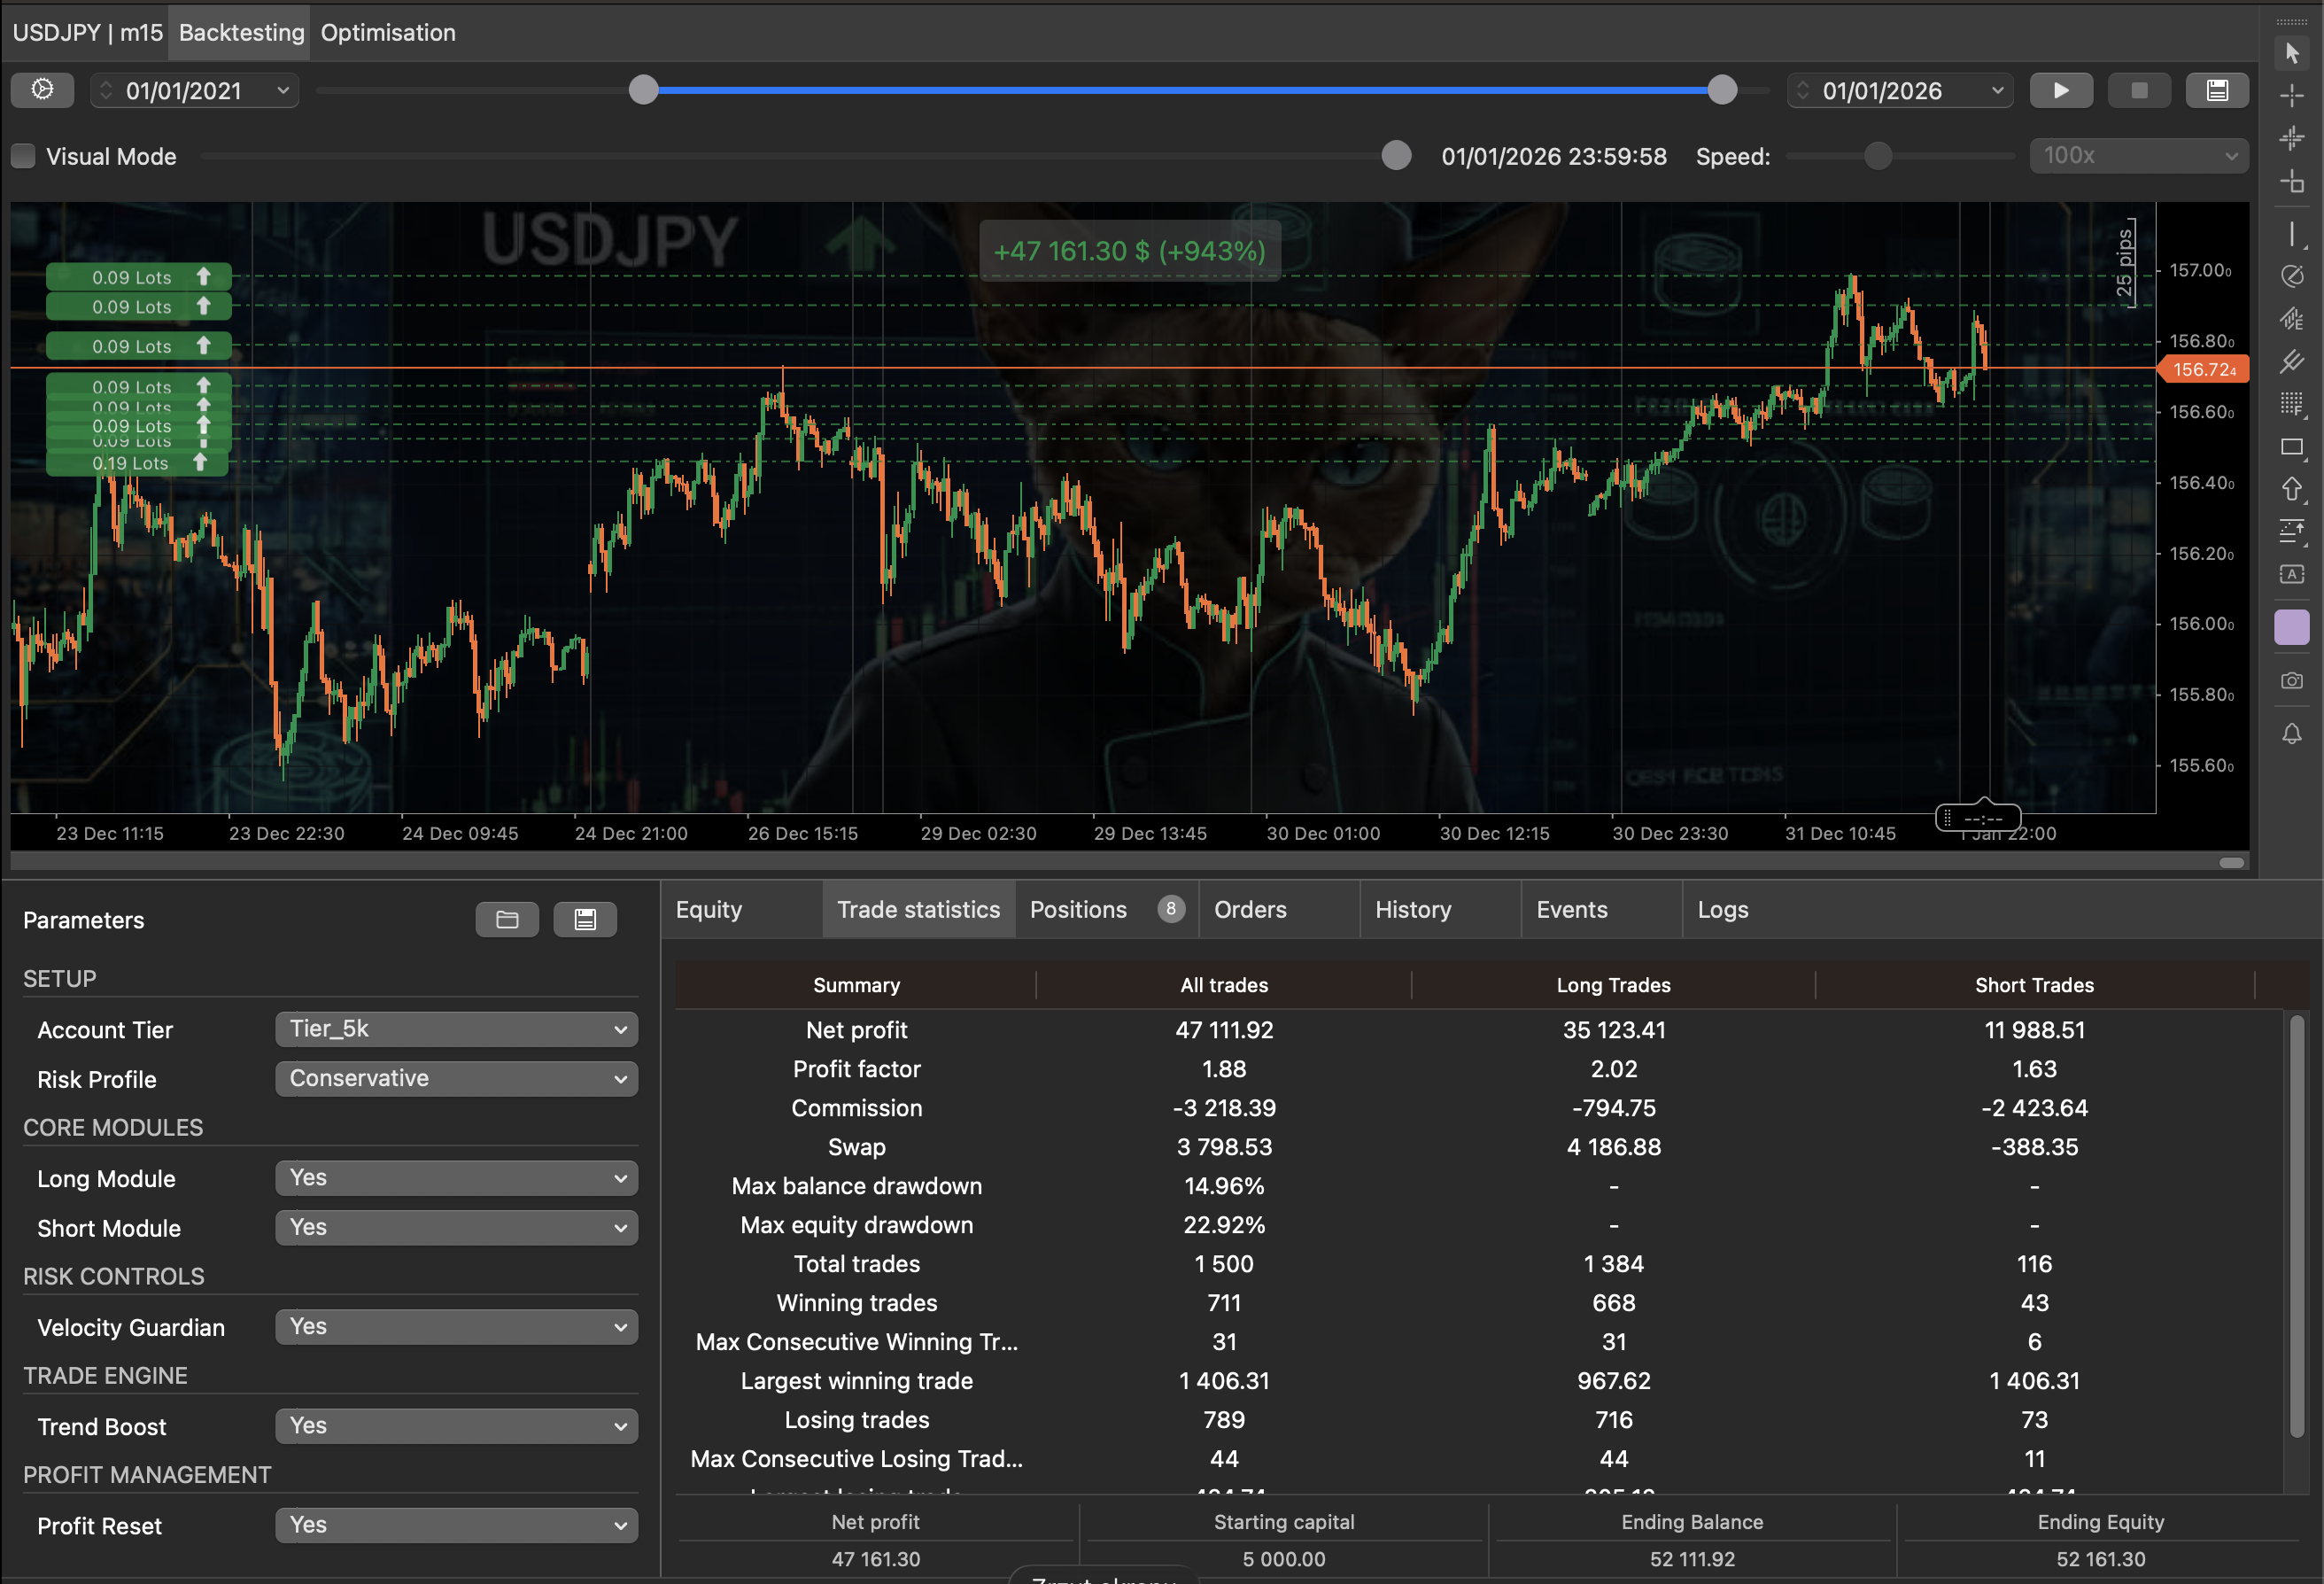Select the trend line drawing tool

point(2293,234)
